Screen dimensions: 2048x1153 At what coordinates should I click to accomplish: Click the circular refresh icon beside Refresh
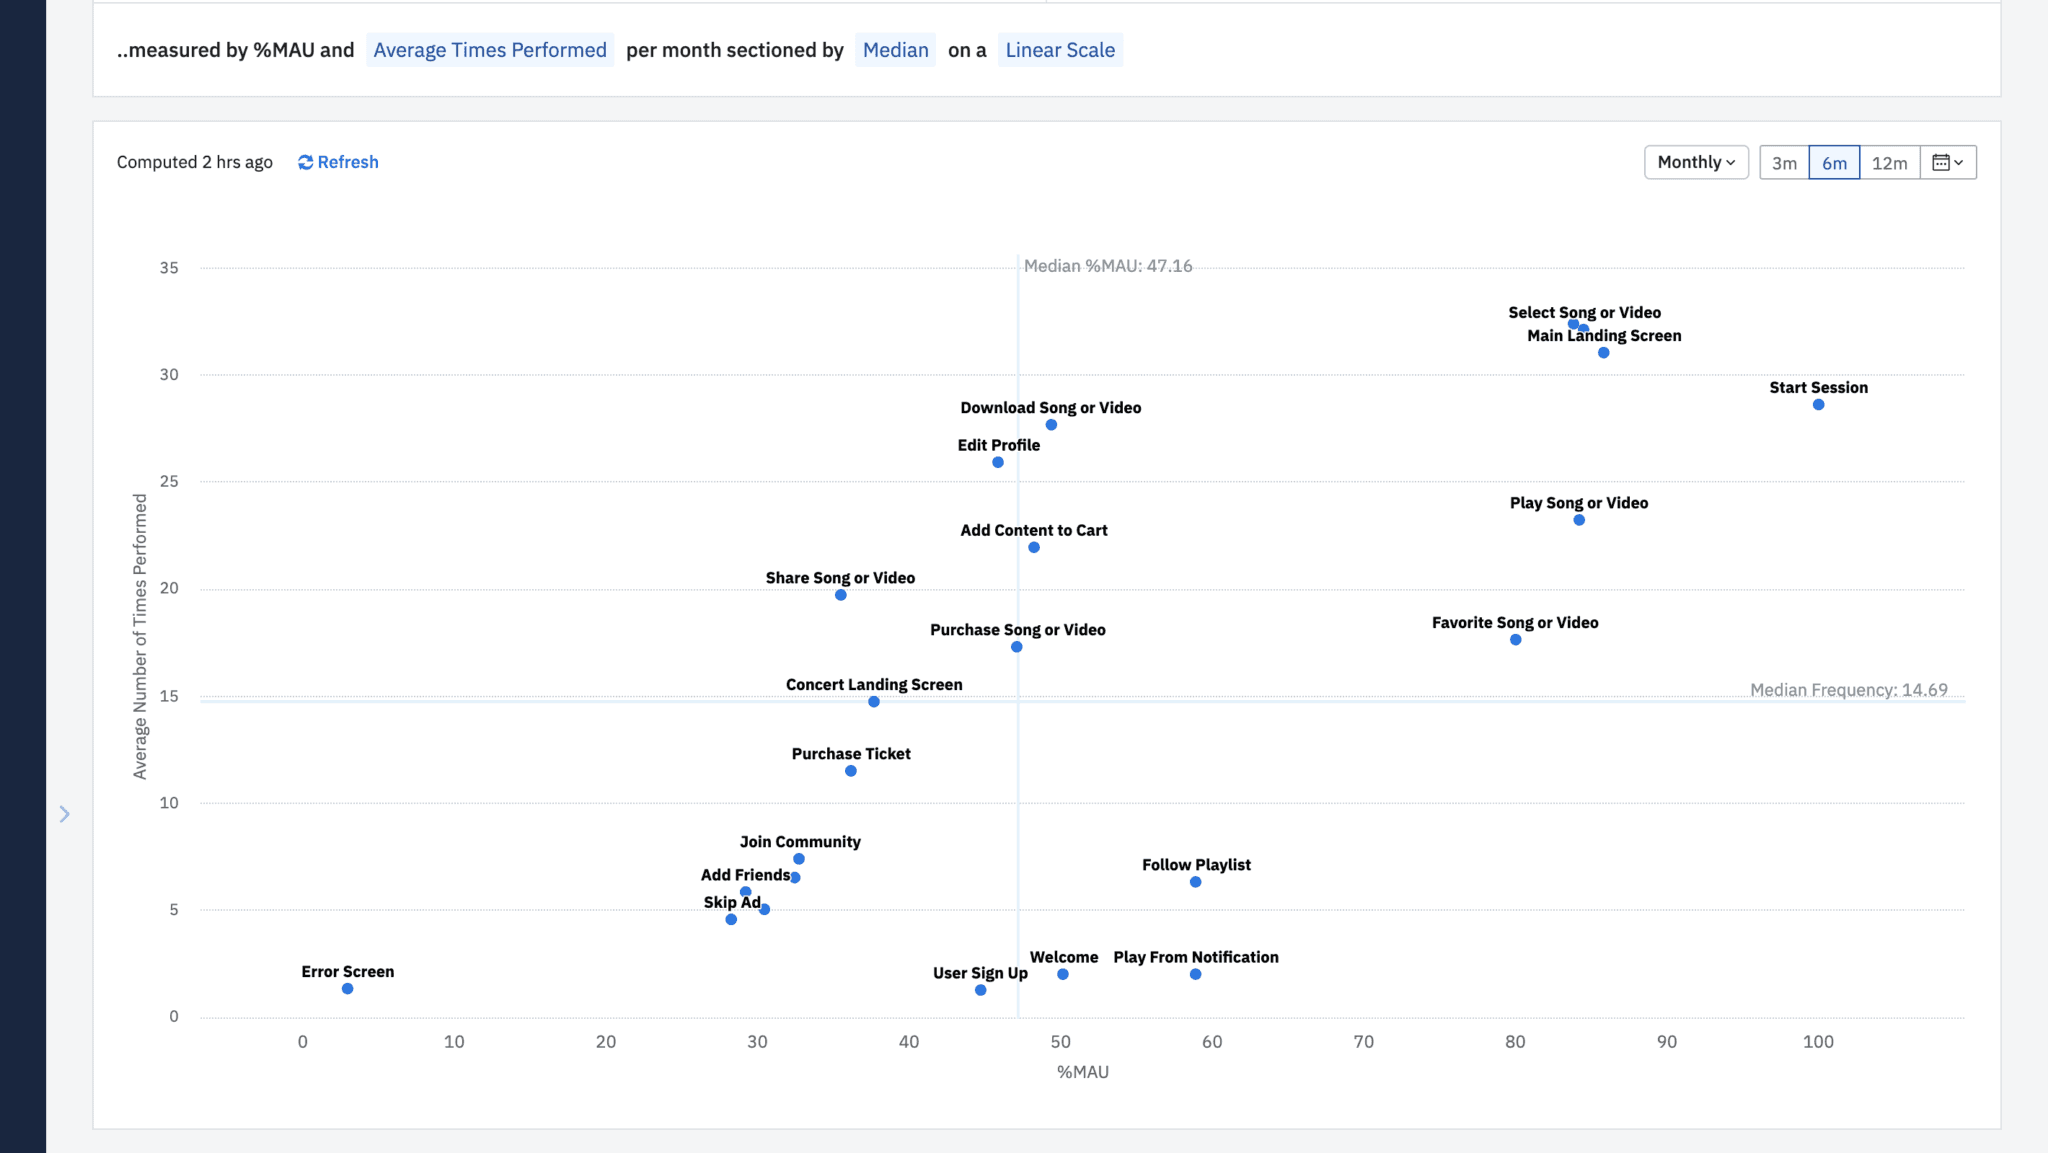click(305, 162)
